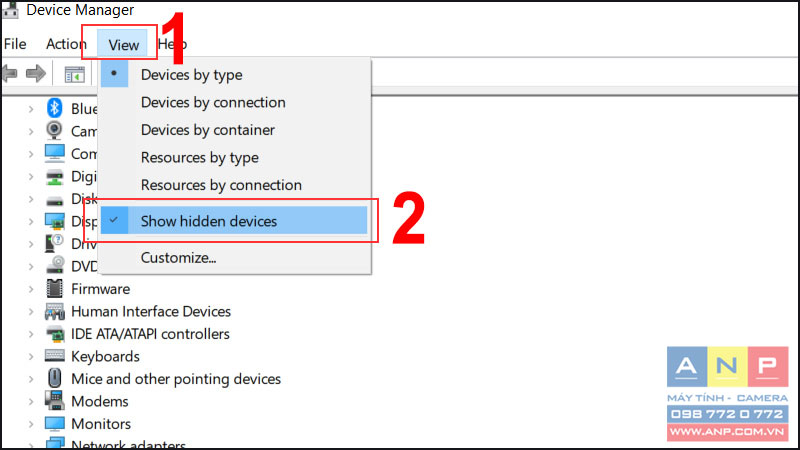Image resolution: width=800 pixels, height=450 pixels.
Task: Click the Keyboards category icon
Action: tap(54, 355)
